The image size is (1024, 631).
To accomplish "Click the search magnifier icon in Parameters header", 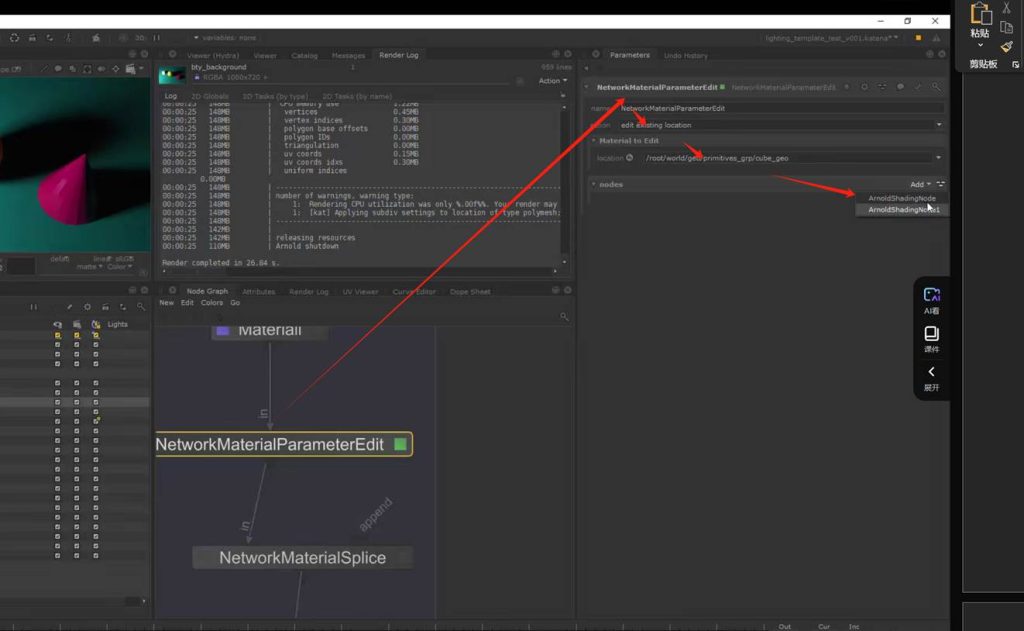I will [935, 87].
